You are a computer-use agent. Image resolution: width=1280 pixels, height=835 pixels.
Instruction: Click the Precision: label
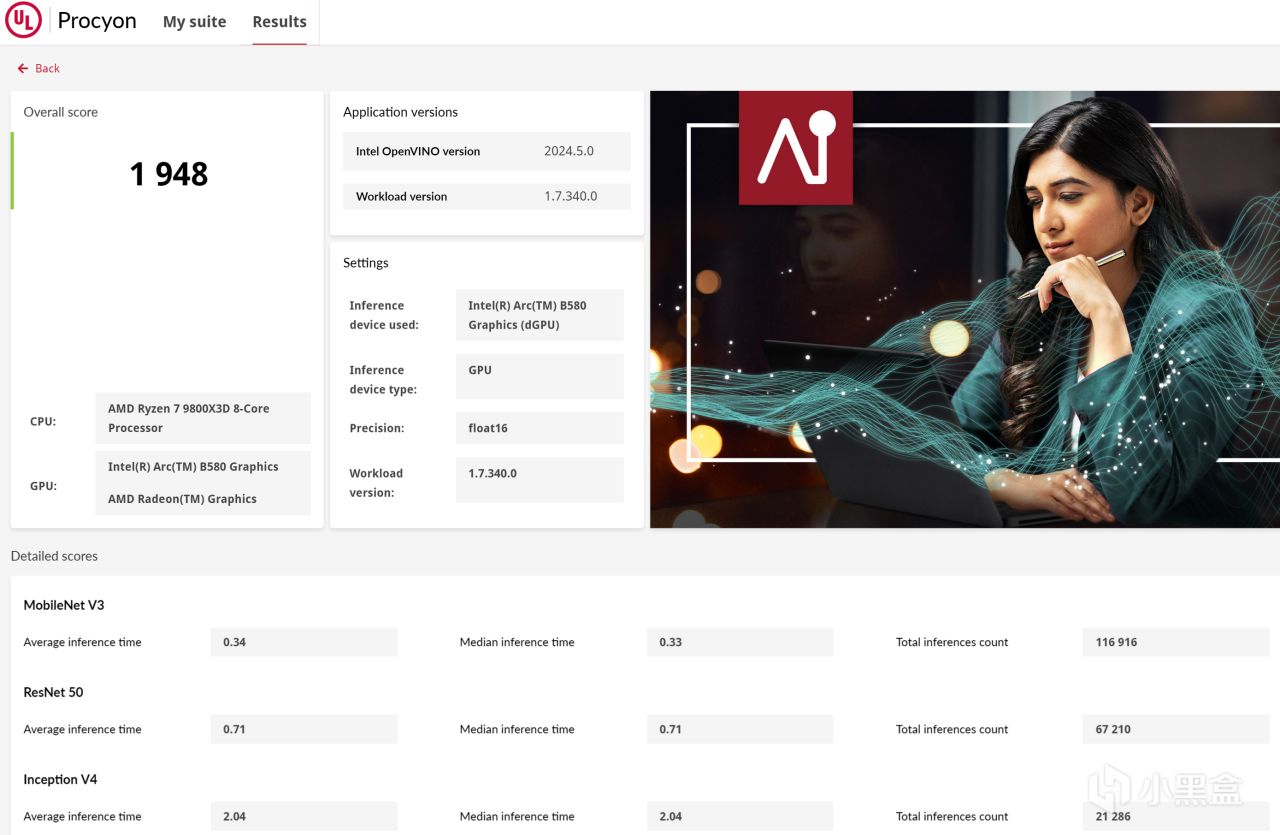(x=377, y=428)
